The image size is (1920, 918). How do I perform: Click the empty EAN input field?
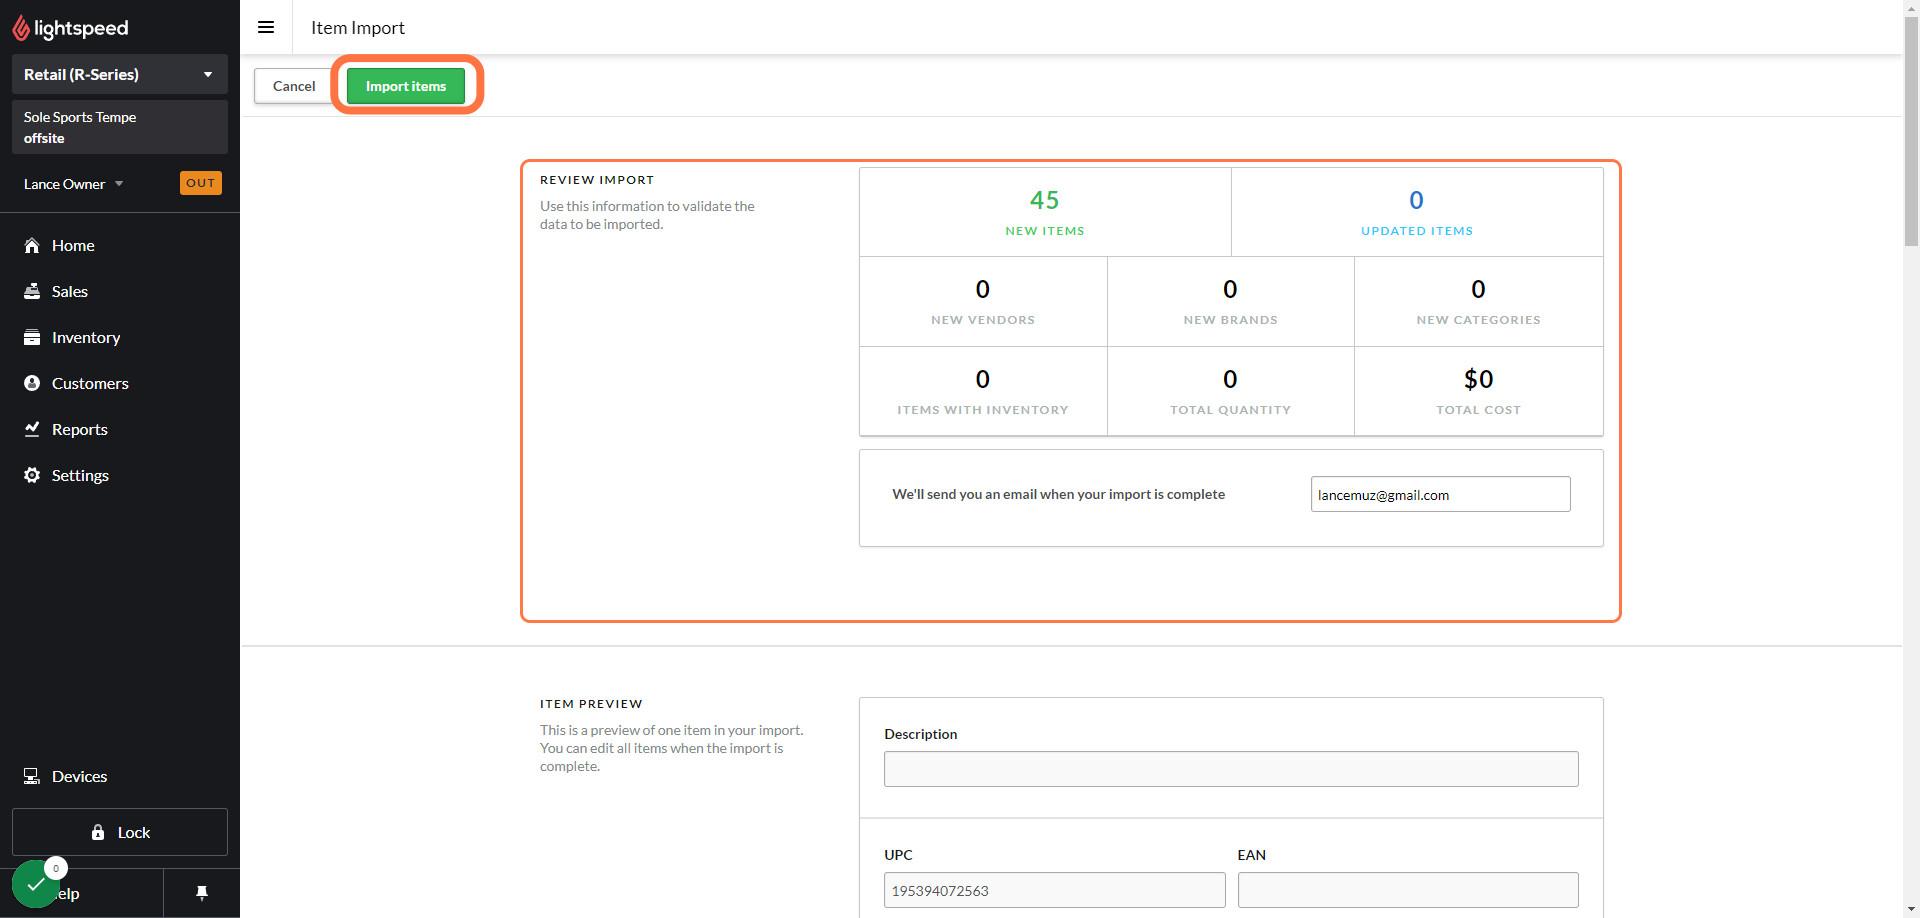[x=1408, y=890]
